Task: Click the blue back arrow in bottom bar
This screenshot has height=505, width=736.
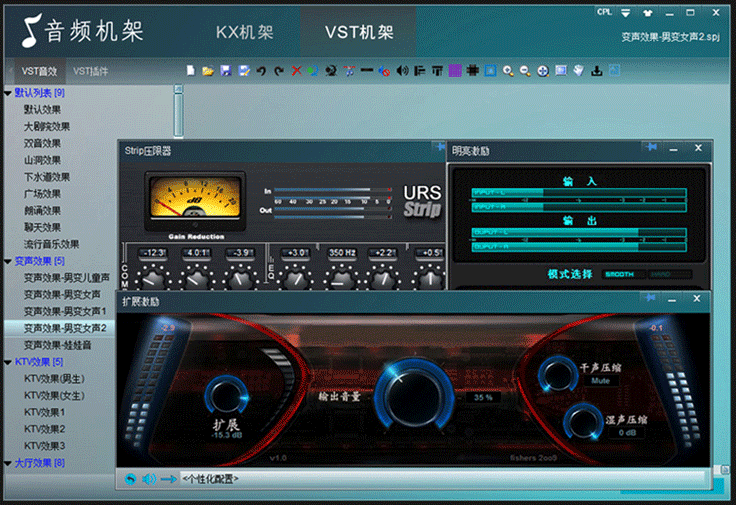Action: (x=130, y=479)
